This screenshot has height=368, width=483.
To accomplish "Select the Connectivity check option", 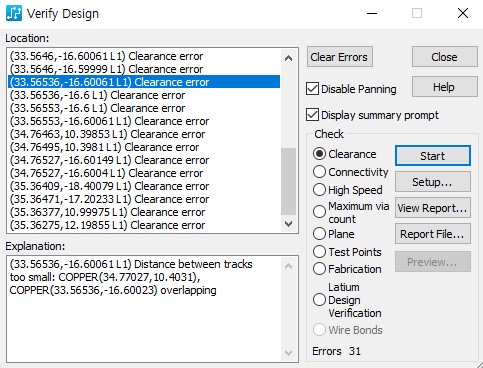I will (319, 172).
